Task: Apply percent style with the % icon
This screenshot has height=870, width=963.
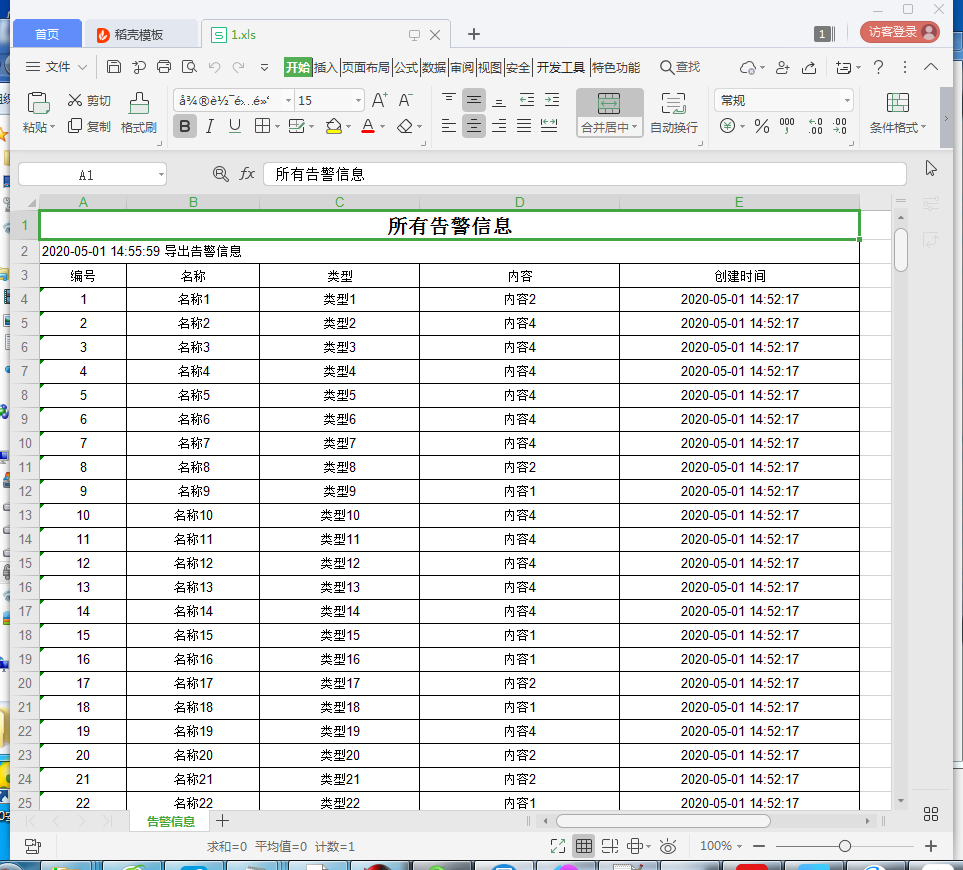Action: tap(762, 126)
